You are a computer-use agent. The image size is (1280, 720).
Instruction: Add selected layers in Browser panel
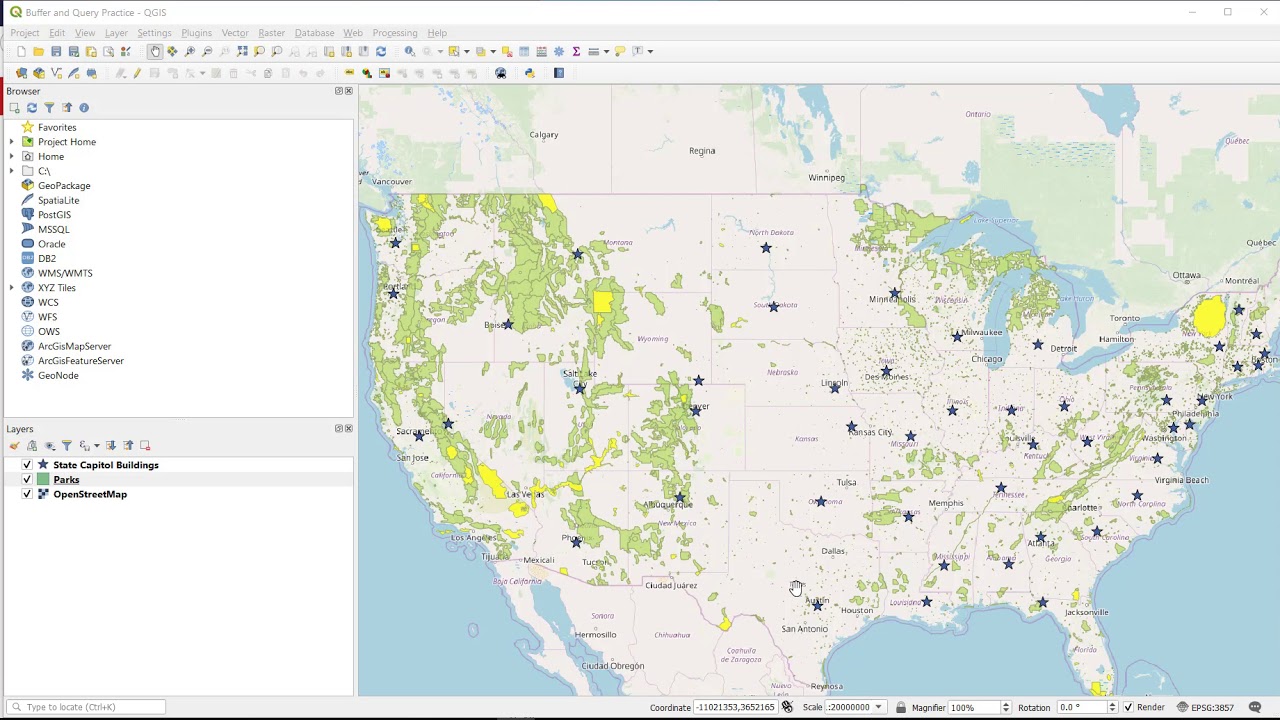[x=14, y=108]
